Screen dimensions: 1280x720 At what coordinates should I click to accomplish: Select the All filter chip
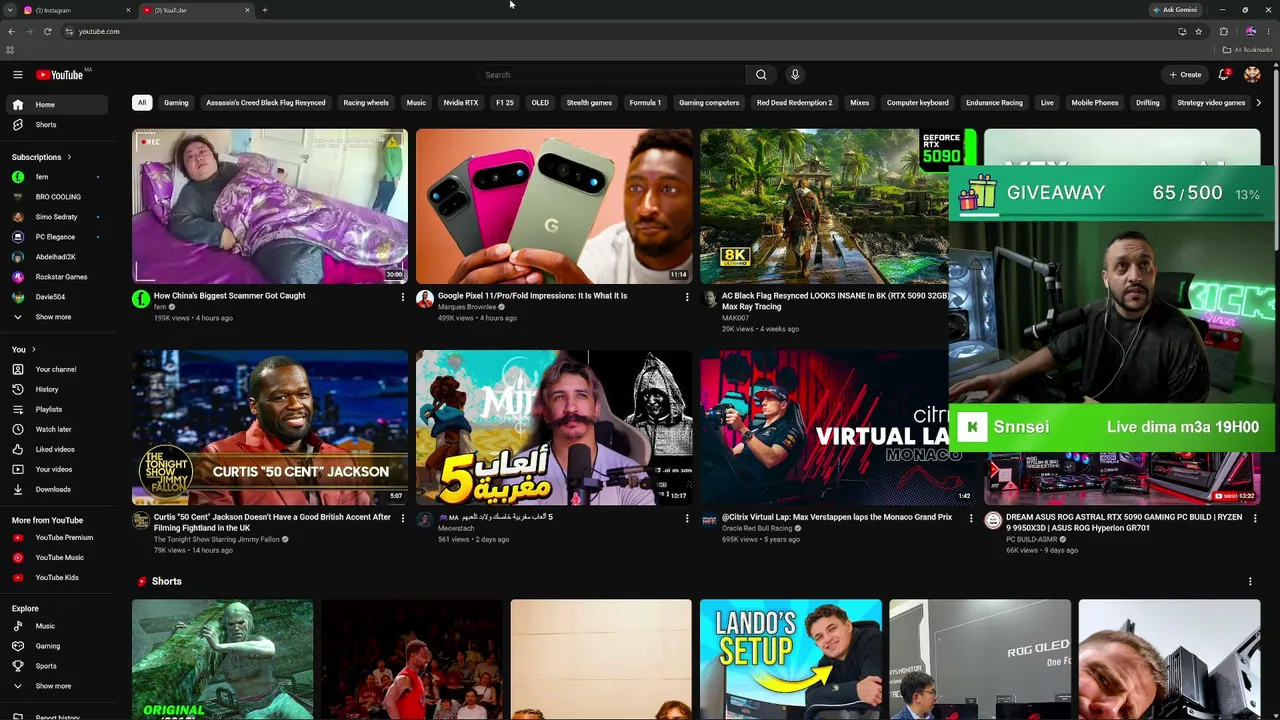click(142, 103)
